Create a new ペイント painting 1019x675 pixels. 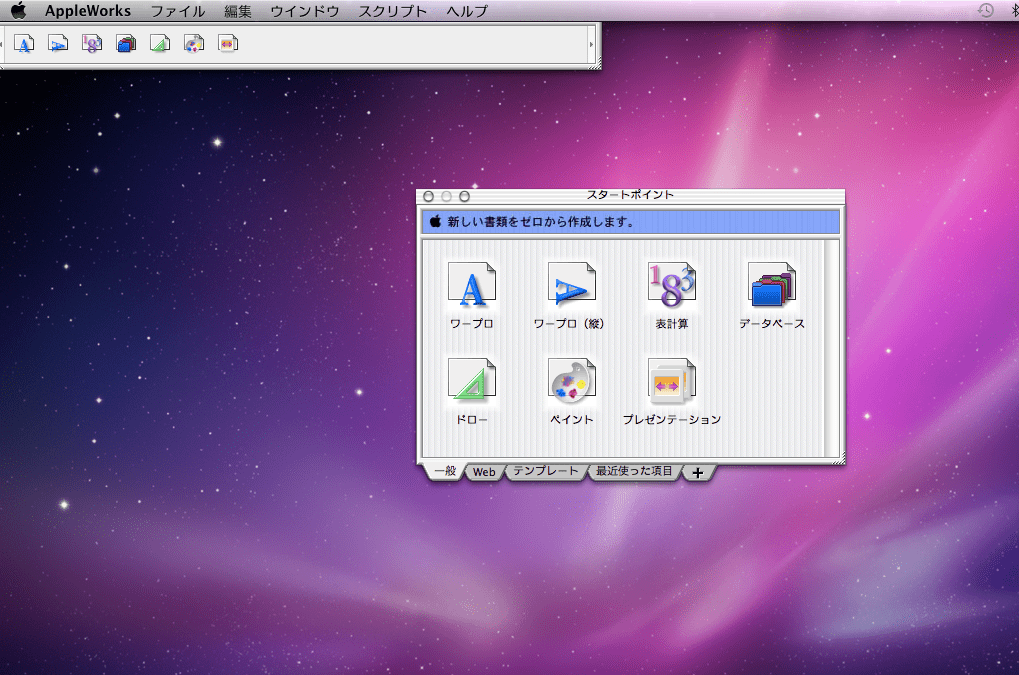[x=571, y=391]
